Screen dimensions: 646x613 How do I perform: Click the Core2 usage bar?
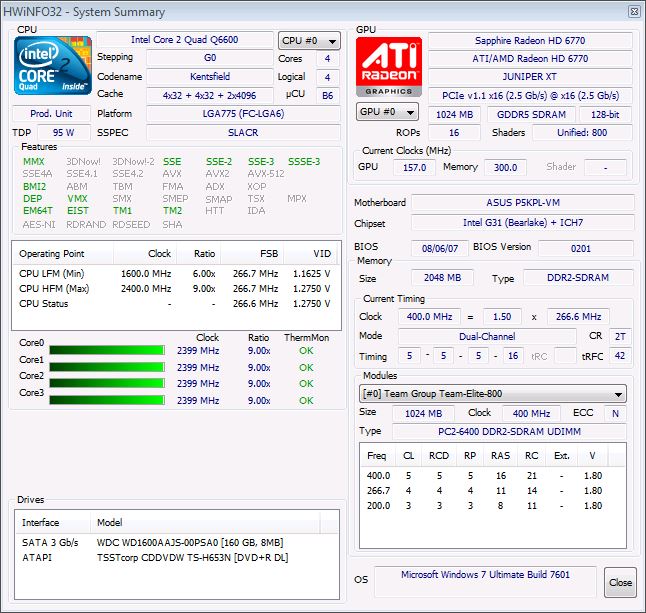click(107, 383)
